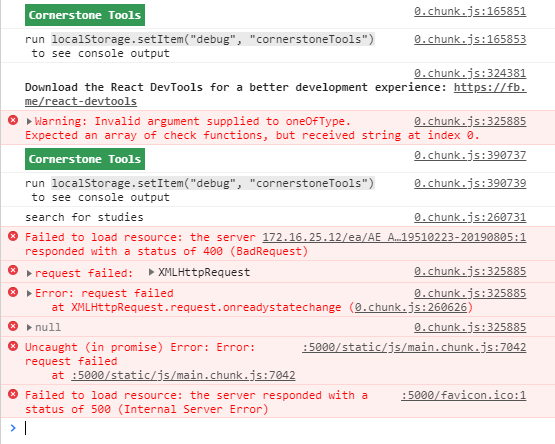Image resolution: width=555 pixels, height=444 pixels.
Task: Select the 'search for studies' log text
Action: tap(84, 217)
